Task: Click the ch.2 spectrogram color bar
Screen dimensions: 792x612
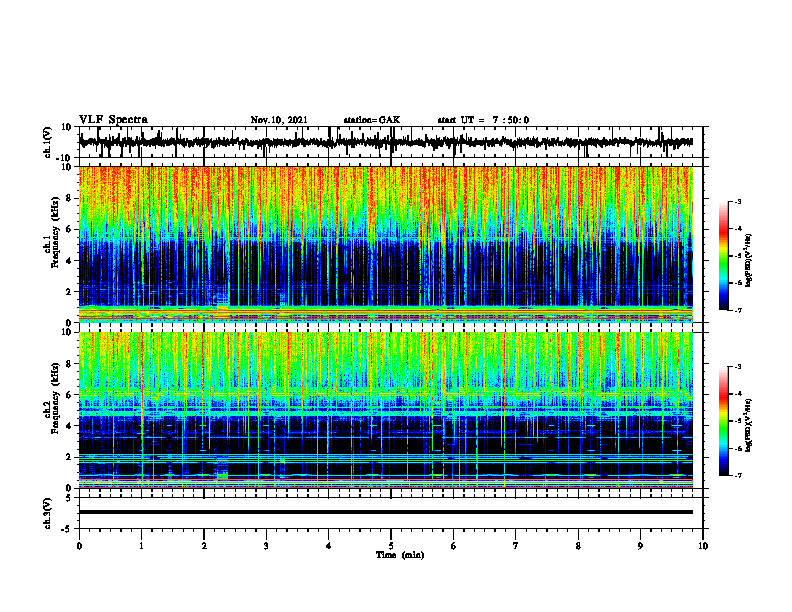Action: coord(723,421)
